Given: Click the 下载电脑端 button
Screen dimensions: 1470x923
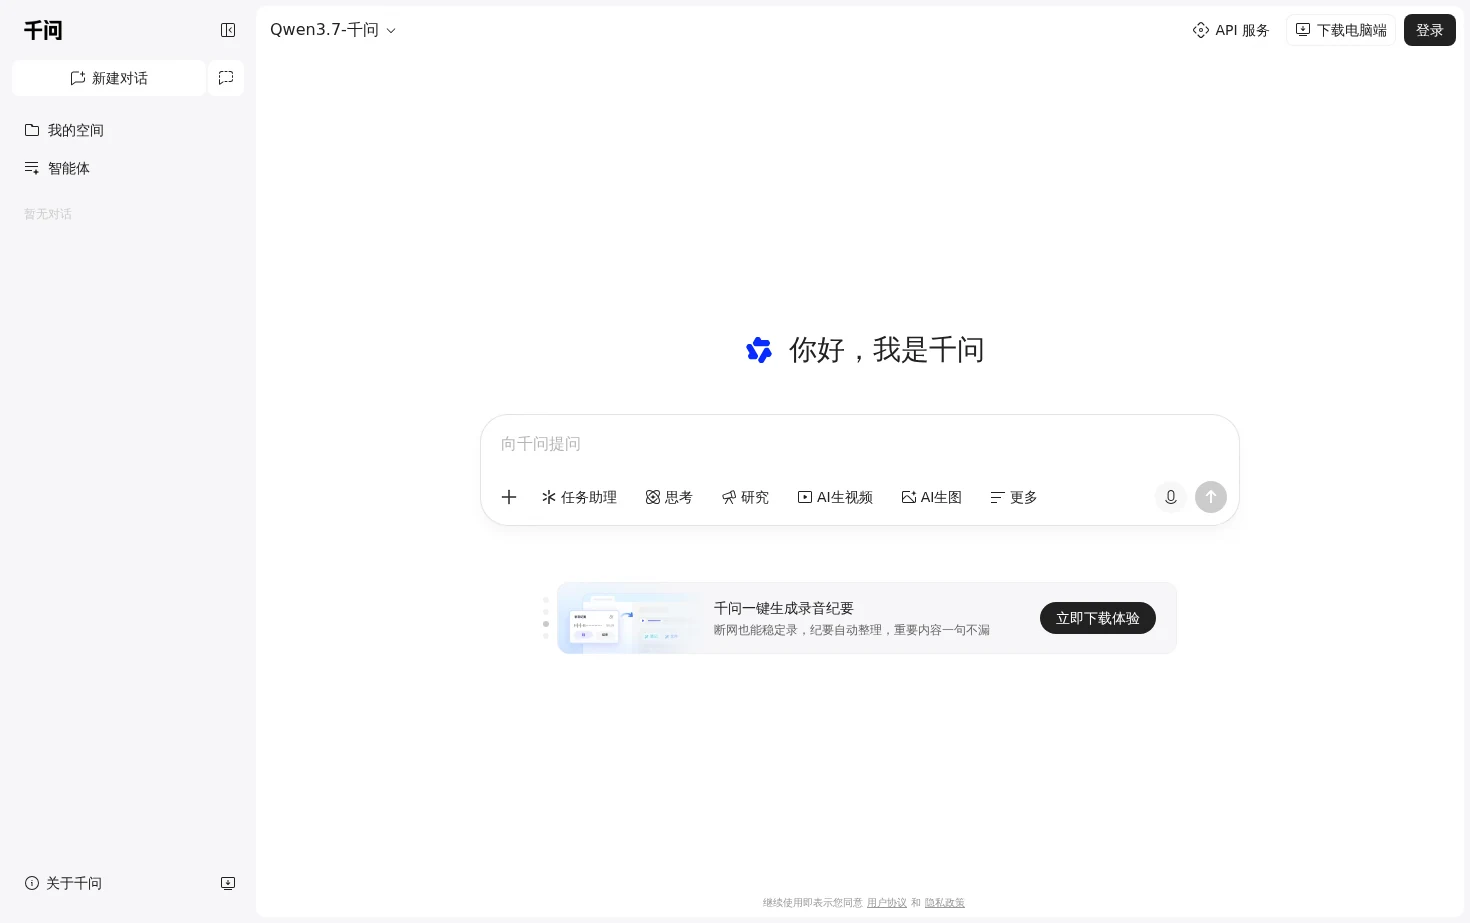Looking at the screenshot, I should (1341, 30).
